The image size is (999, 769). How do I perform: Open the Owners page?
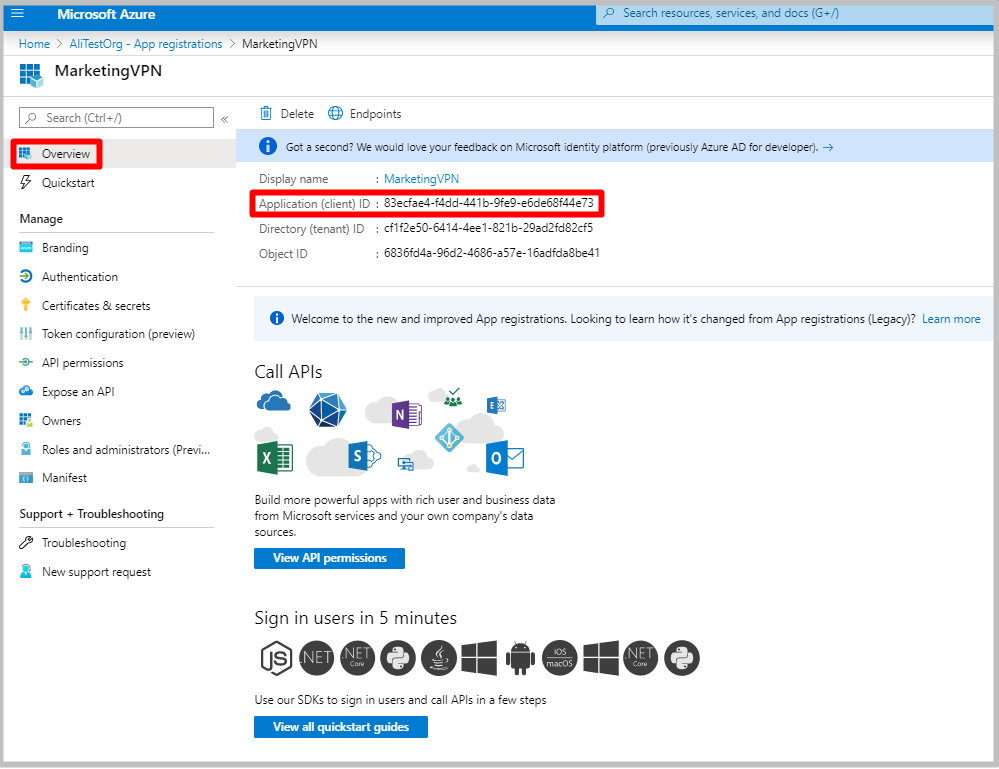coord(61,420)
